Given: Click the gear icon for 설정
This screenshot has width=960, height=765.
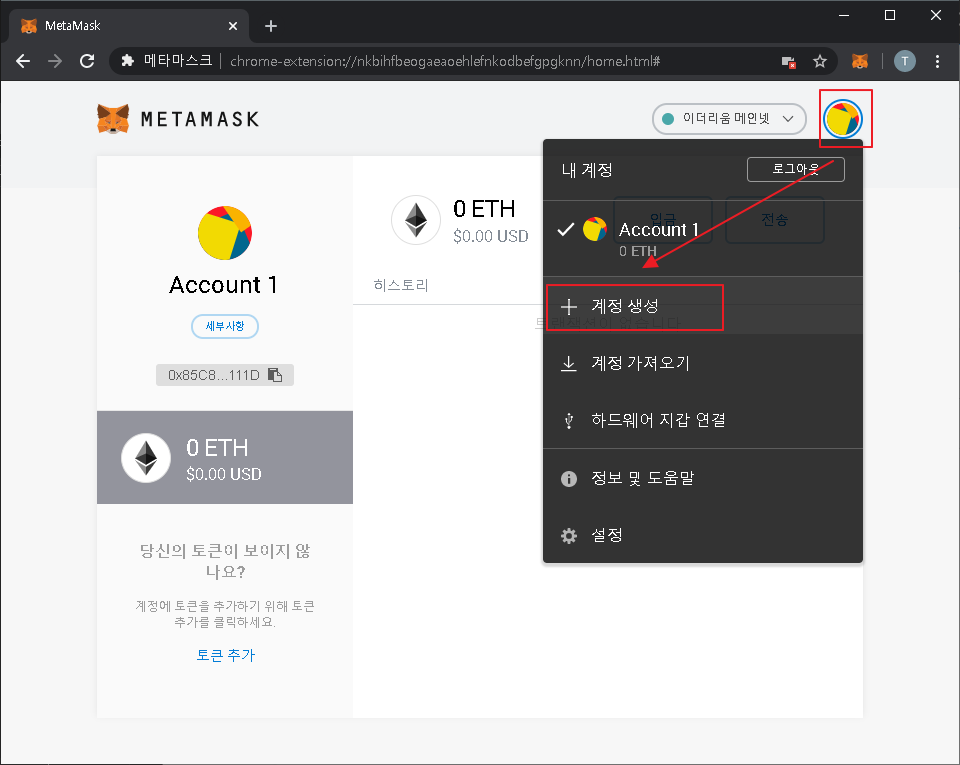Looking at the screenshot, I should 569,536.
